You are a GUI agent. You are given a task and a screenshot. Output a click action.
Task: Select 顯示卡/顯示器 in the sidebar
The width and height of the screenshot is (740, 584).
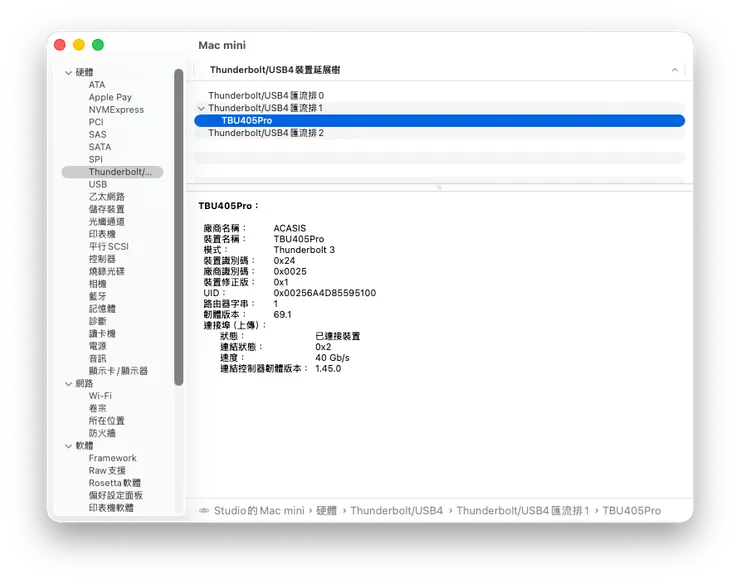tap(118, 371)
